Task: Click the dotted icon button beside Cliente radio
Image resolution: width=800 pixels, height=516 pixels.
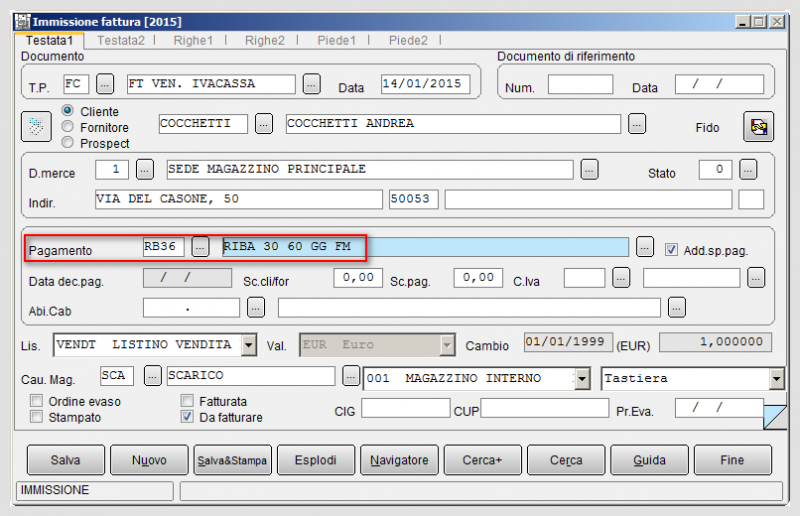Action: tap(36, 127)
